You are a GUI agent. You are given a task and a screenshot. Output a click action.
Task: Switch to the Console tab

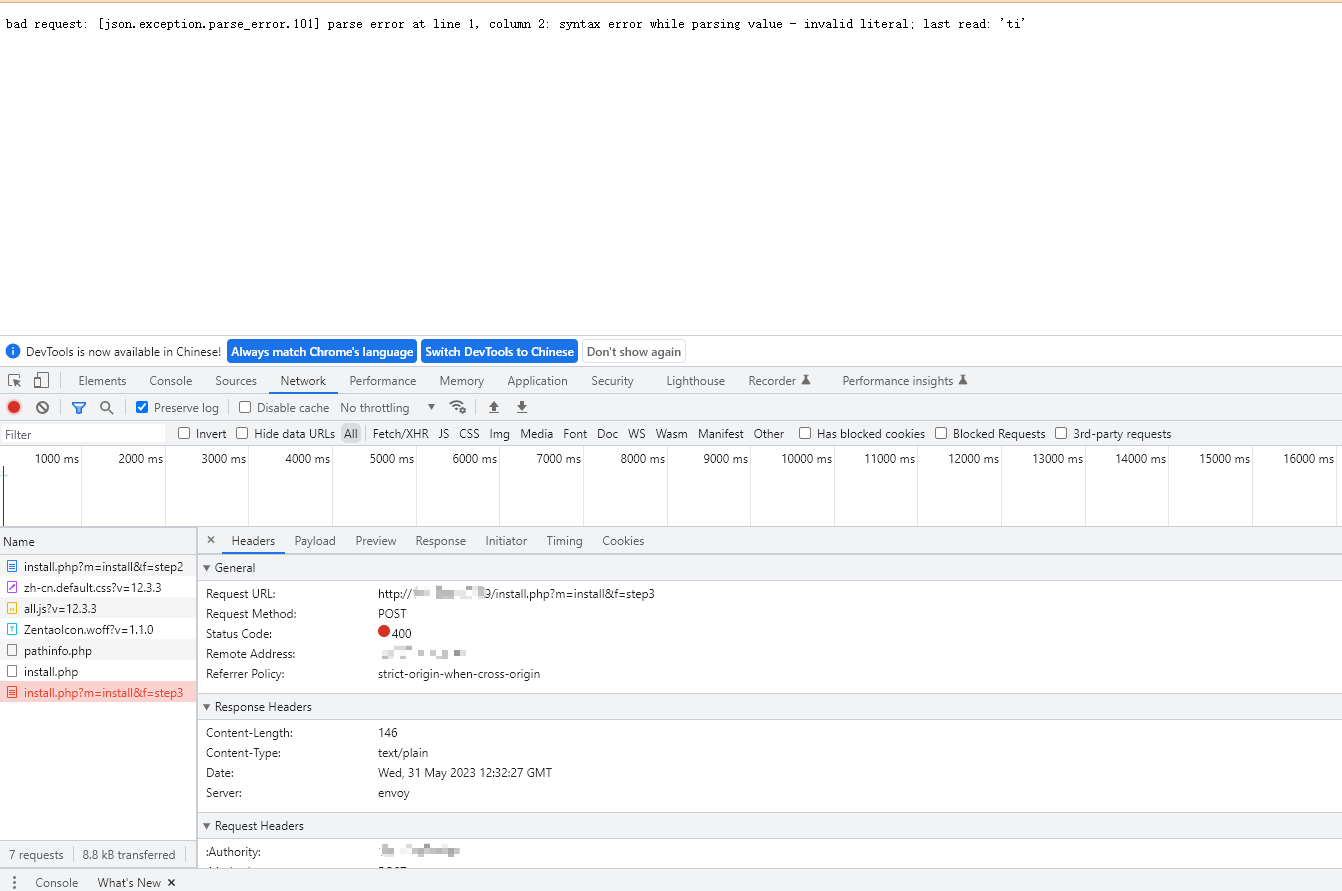[x=170, y=380]
